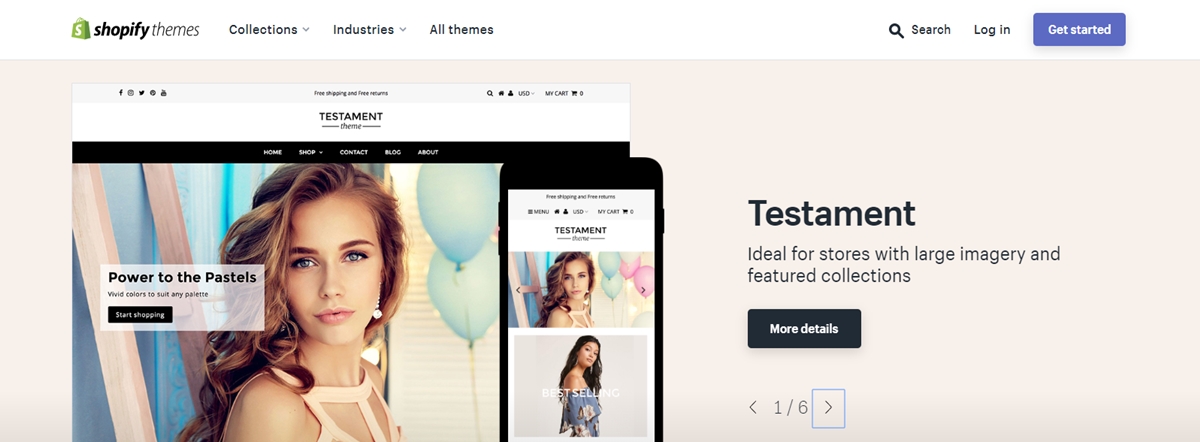Click the Facebook icon in theme preview

pos(121,93)
